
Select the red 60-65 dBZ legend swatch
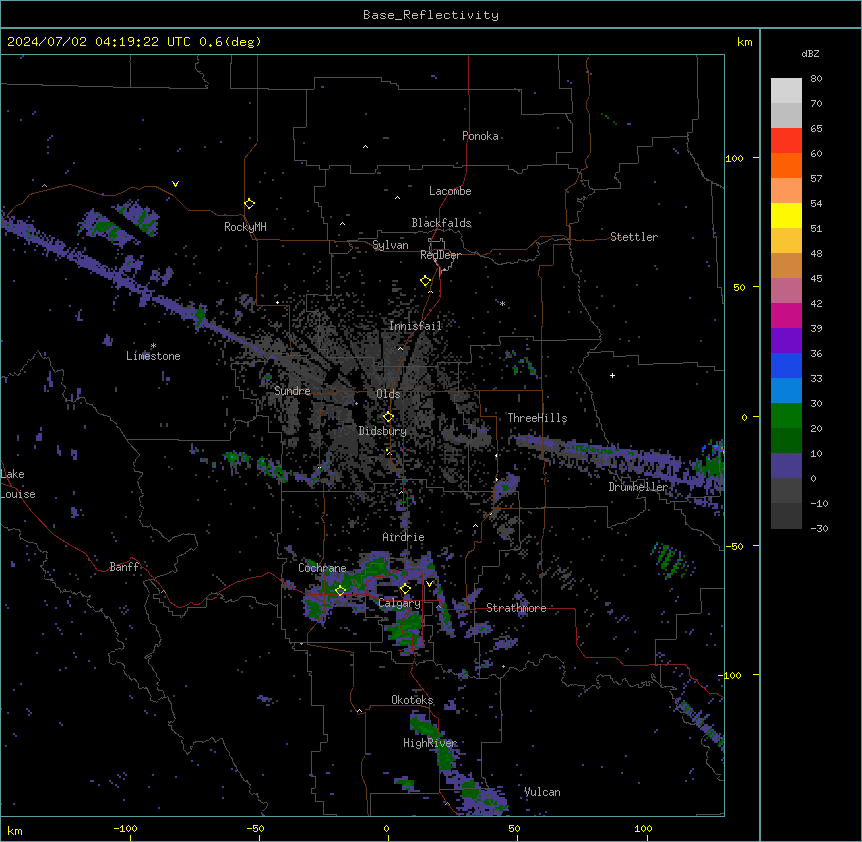[x=786, y=141]
